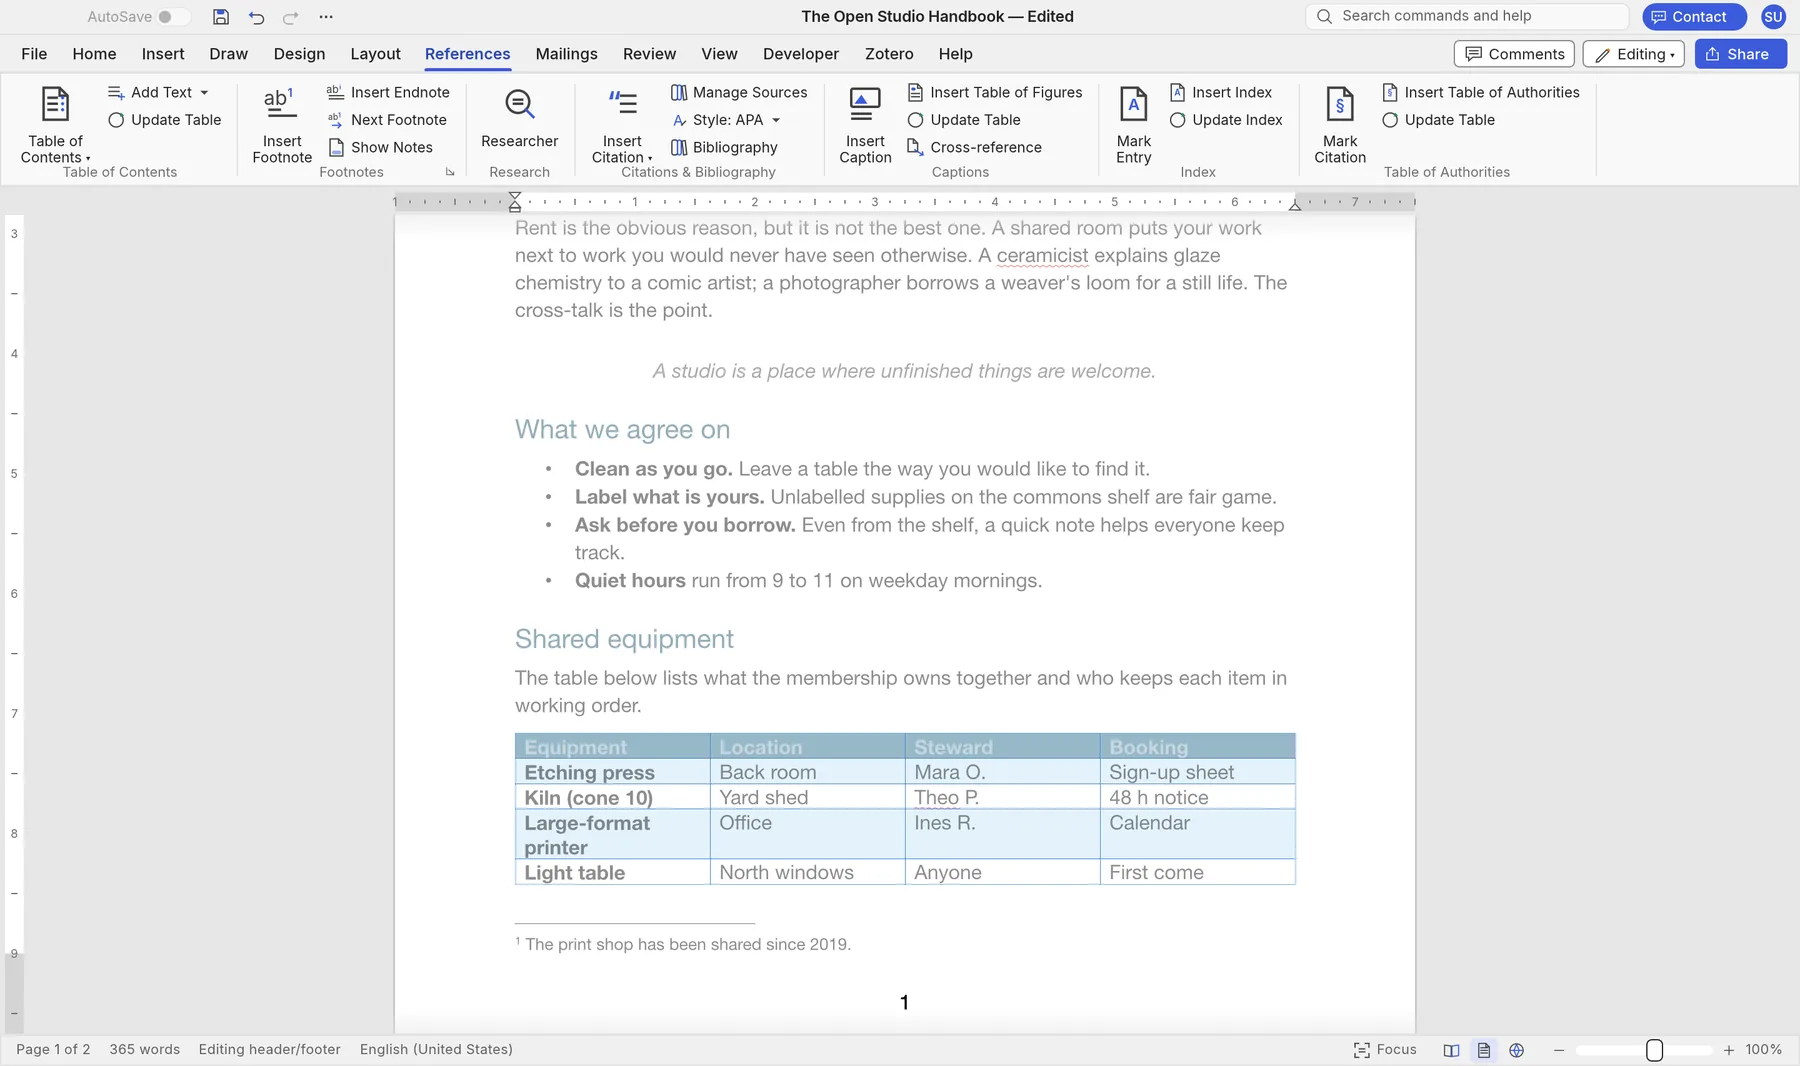Click Insert Table of Authorities
This screenshot has height=1066, width=1800.
pyautogui.click(x=1481, y=92)
